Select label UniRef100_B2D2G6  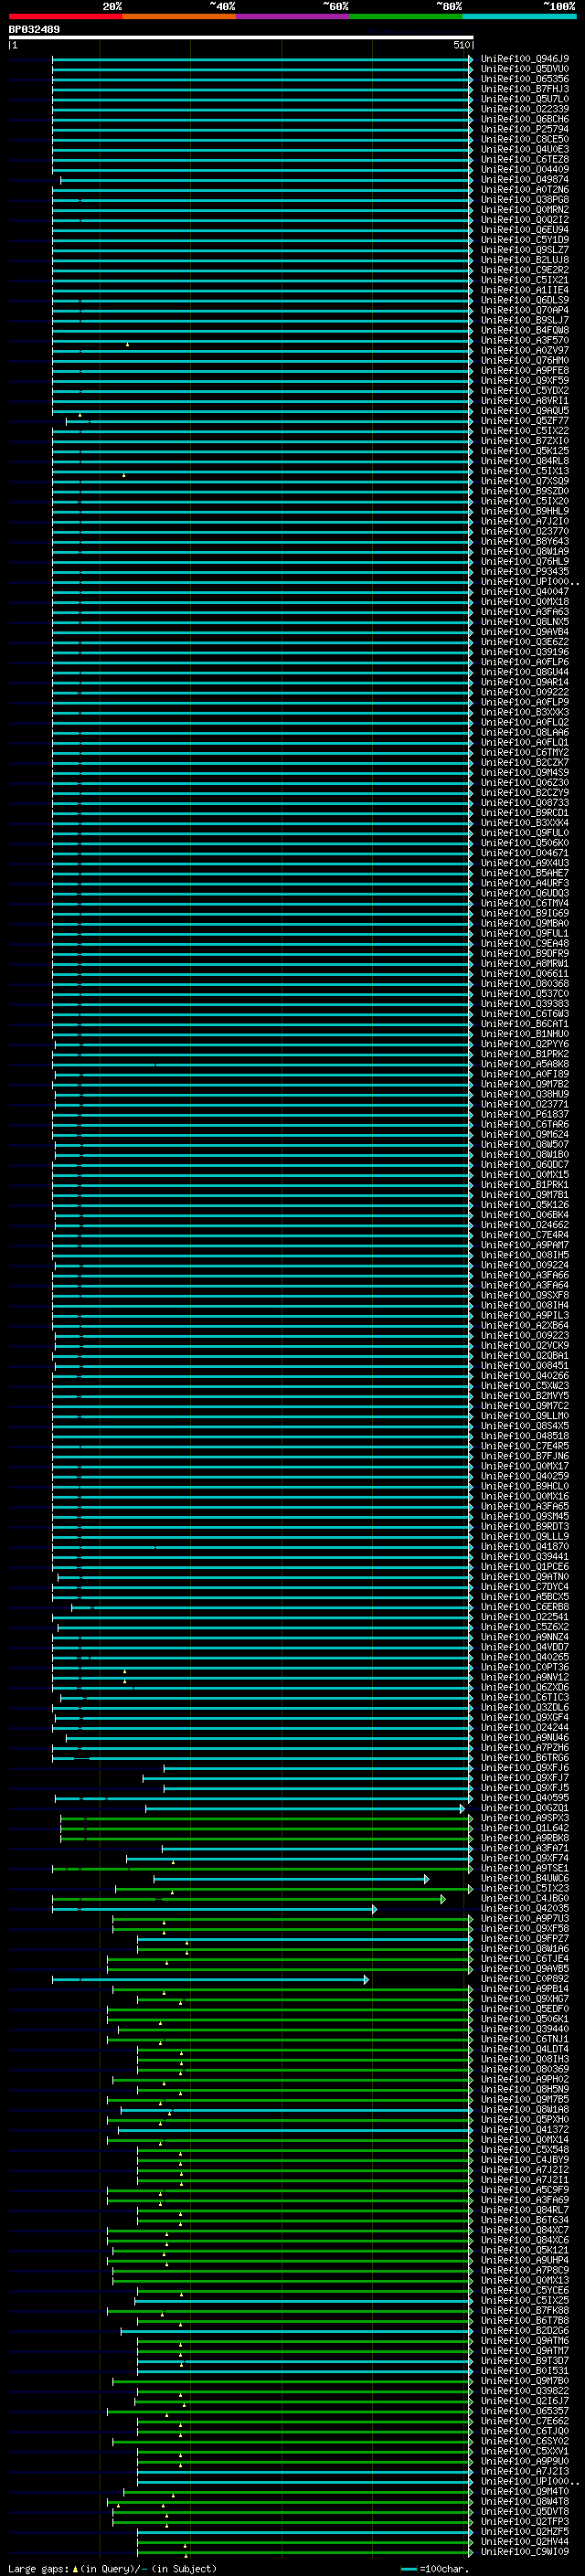click(525, 2331)
